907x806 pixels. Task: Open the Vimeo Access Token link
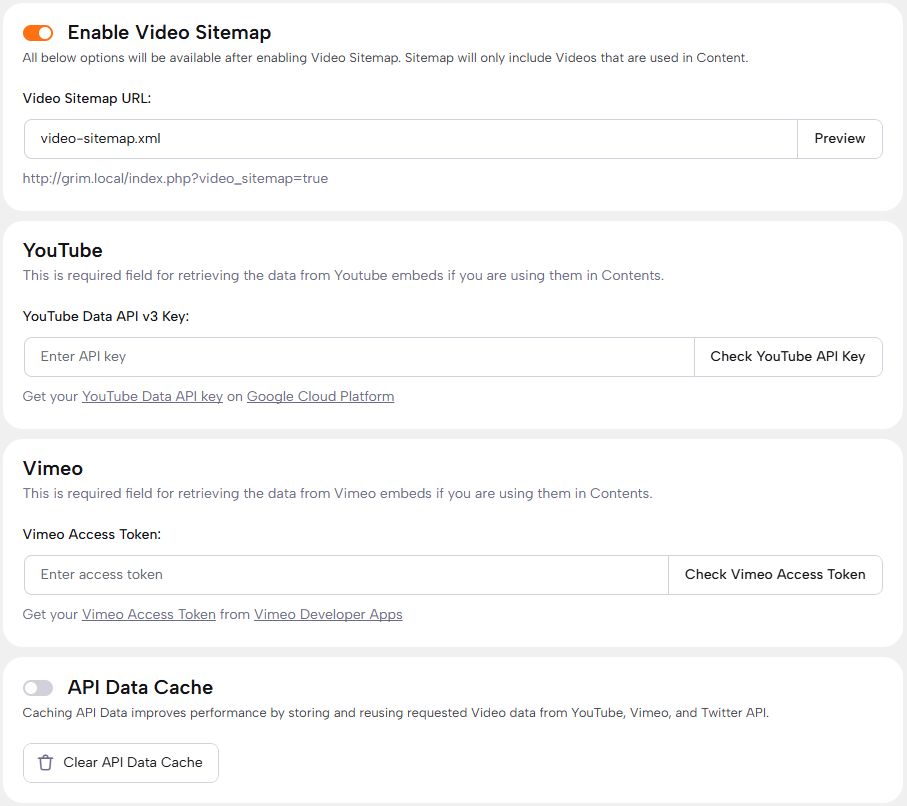(x=149, y=615)
